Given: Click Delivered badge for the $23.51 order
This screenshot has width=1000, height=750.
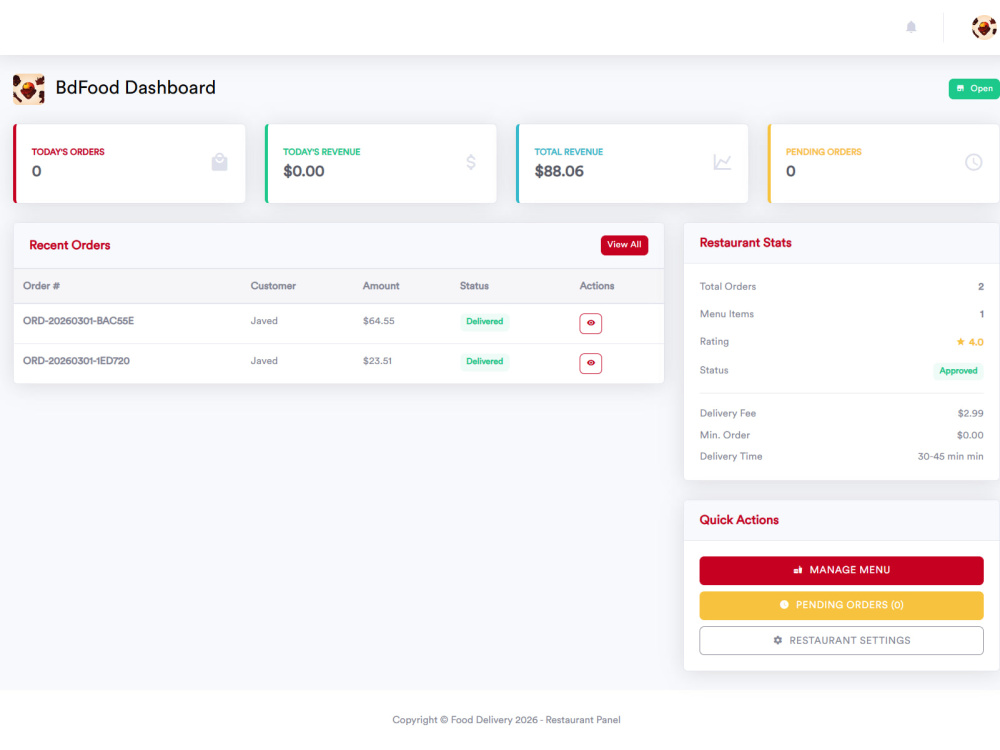Looking at the screenshot, I should coord(485,362).
